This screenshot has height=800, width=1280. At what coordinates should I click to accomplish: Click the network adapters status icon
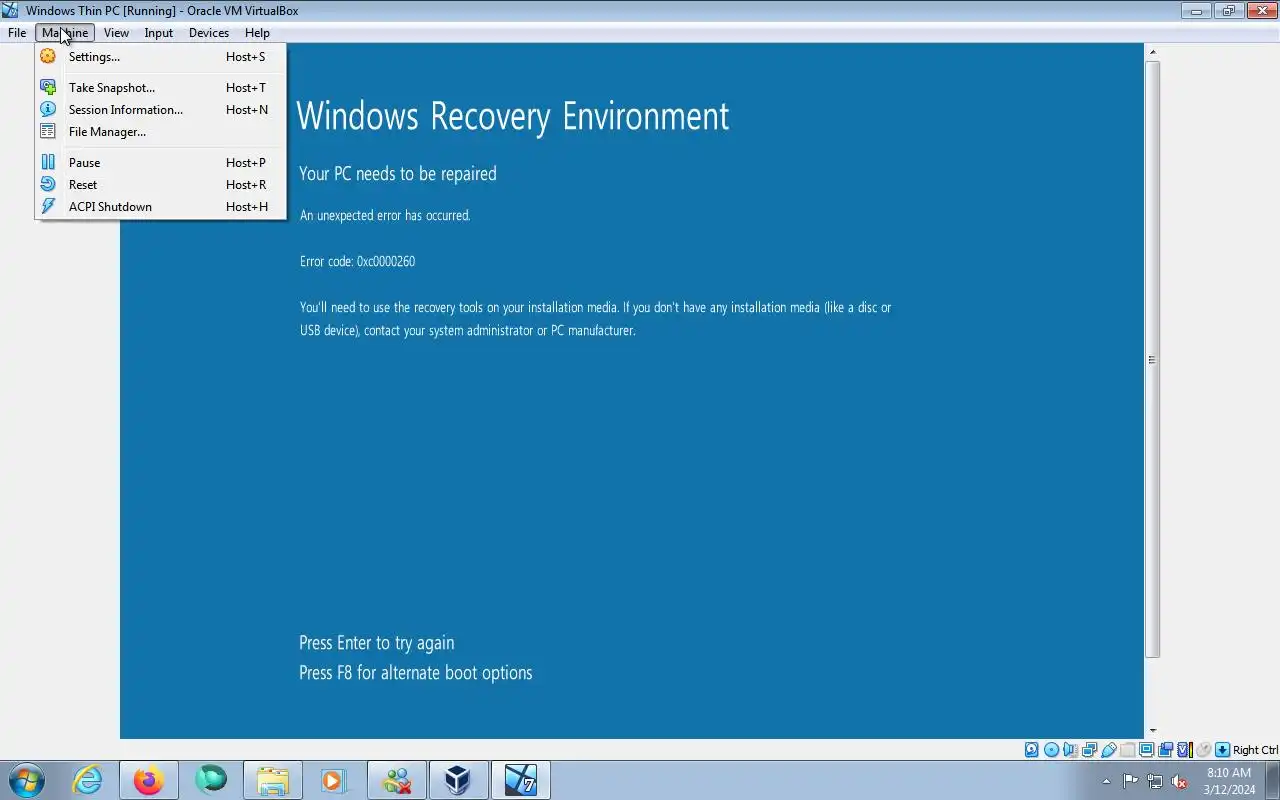click(1089, 750)
